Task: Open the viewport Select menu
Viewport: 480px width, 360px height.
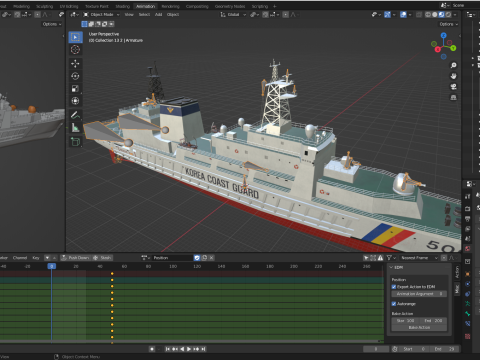Action: coord(144,15)
